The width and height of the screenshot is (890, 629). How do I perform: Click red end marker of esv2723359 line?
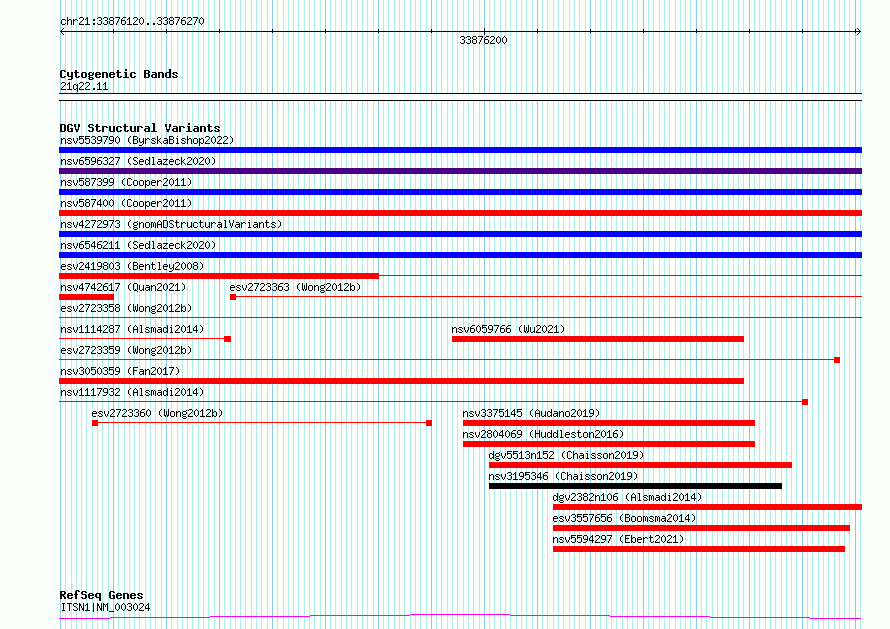pyautogui.click(x=837, y=360)
